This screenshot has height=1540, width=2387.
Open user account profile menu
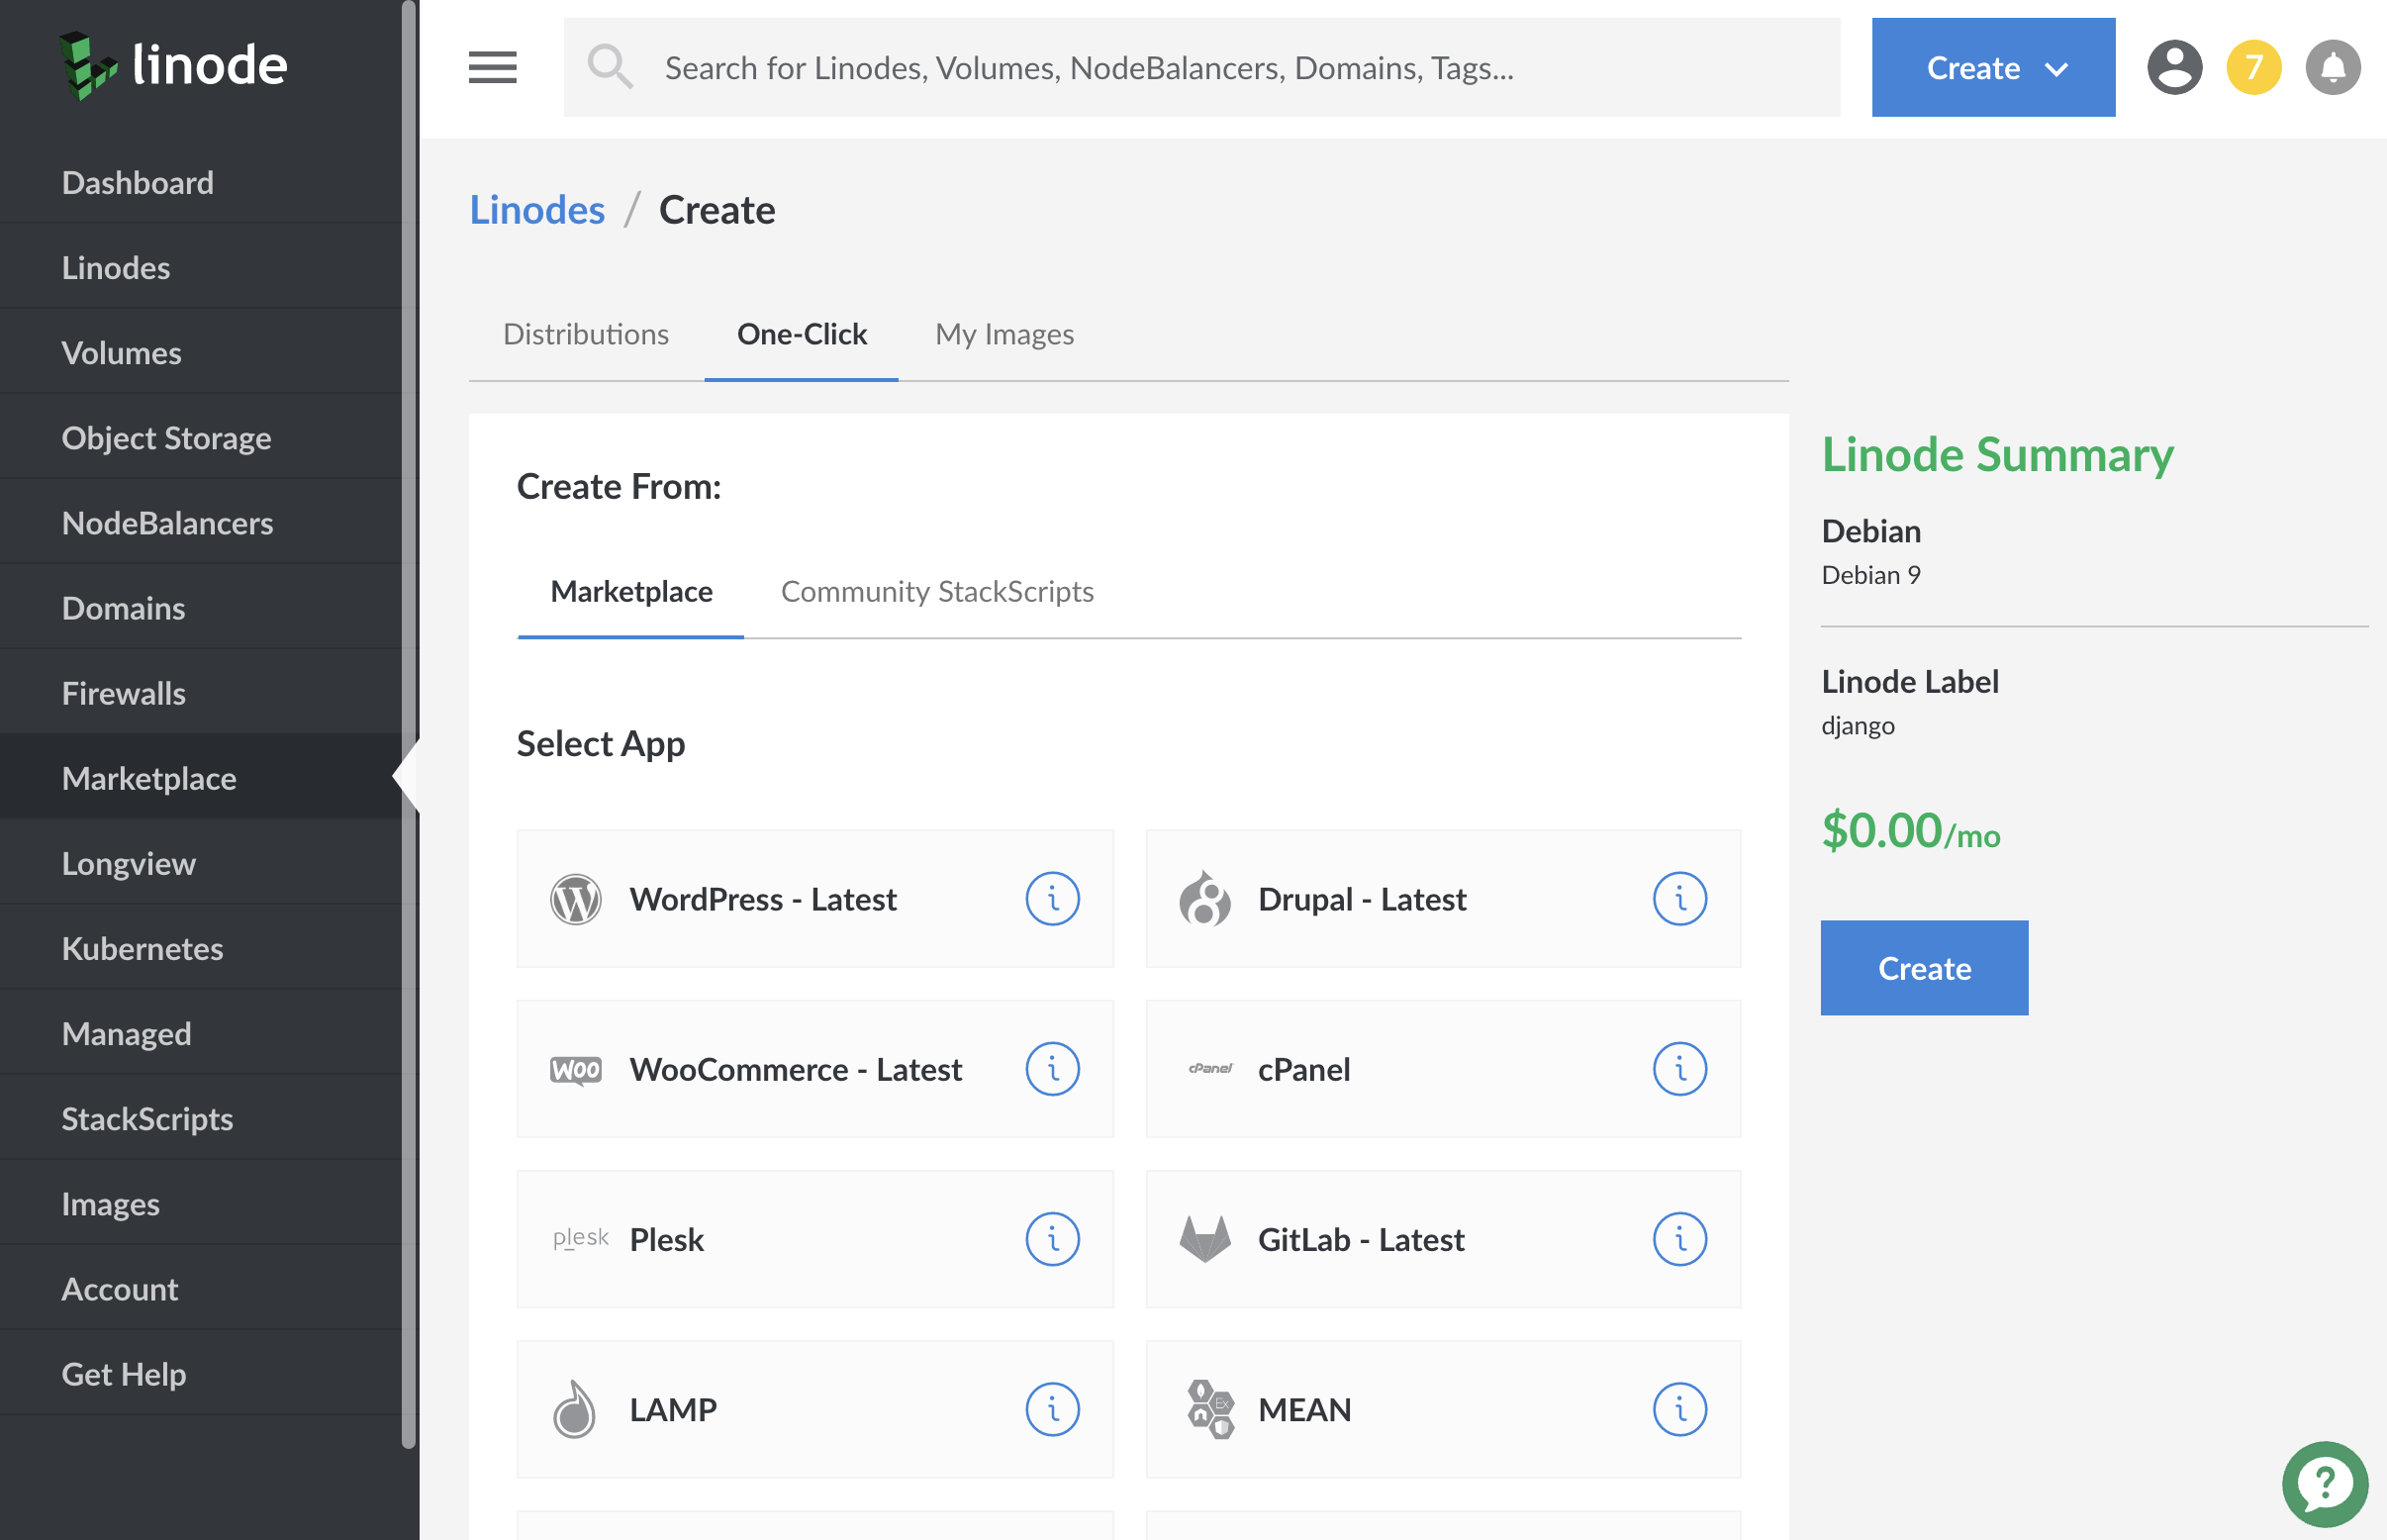click(x=2171, y=66)
